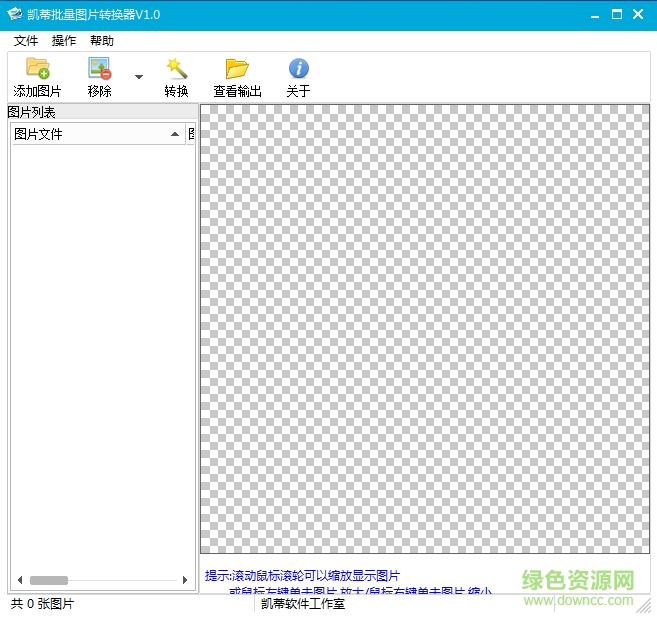Image resolution: width=657 pixels, height=619 pixels.
Task: Open output folder via 查看输出 icon
Action: tap(237, 69)
